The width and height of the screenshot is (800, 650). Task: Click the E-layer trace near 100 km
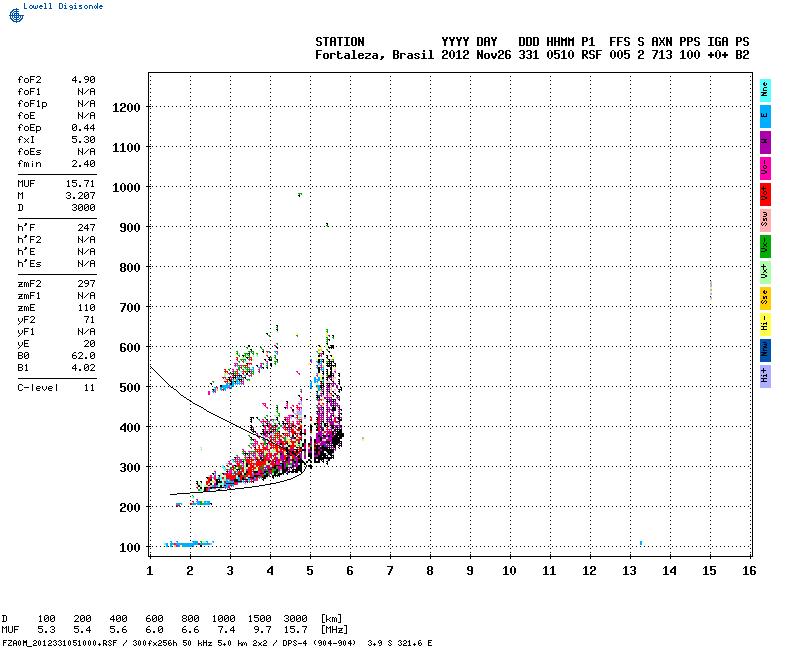coord(189,544)
